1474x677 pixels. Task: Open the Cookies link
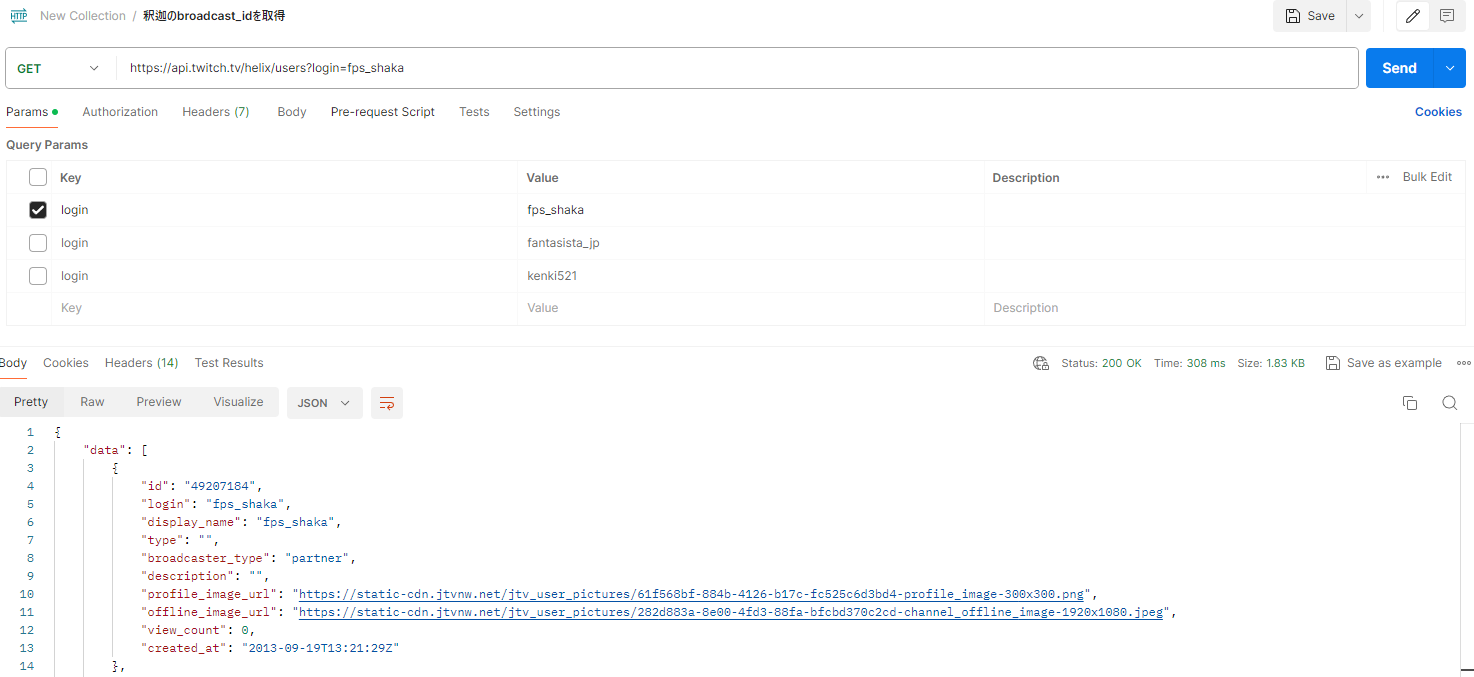1438,112
